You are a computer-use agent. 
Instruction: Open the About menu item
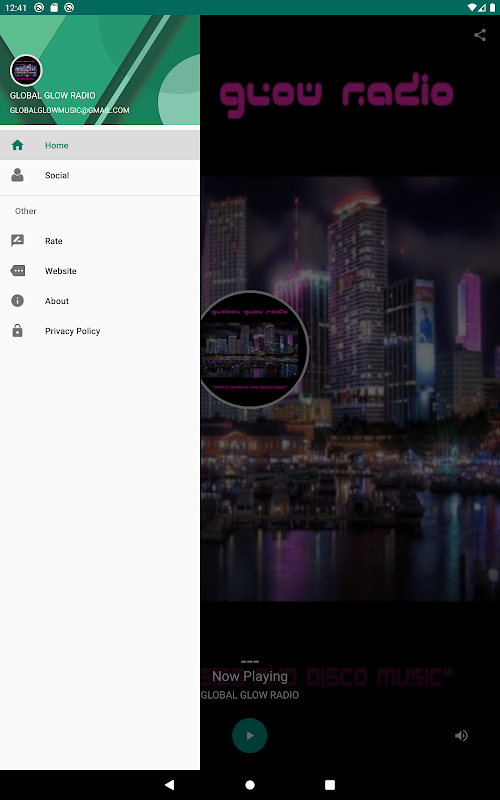point(99,301)
